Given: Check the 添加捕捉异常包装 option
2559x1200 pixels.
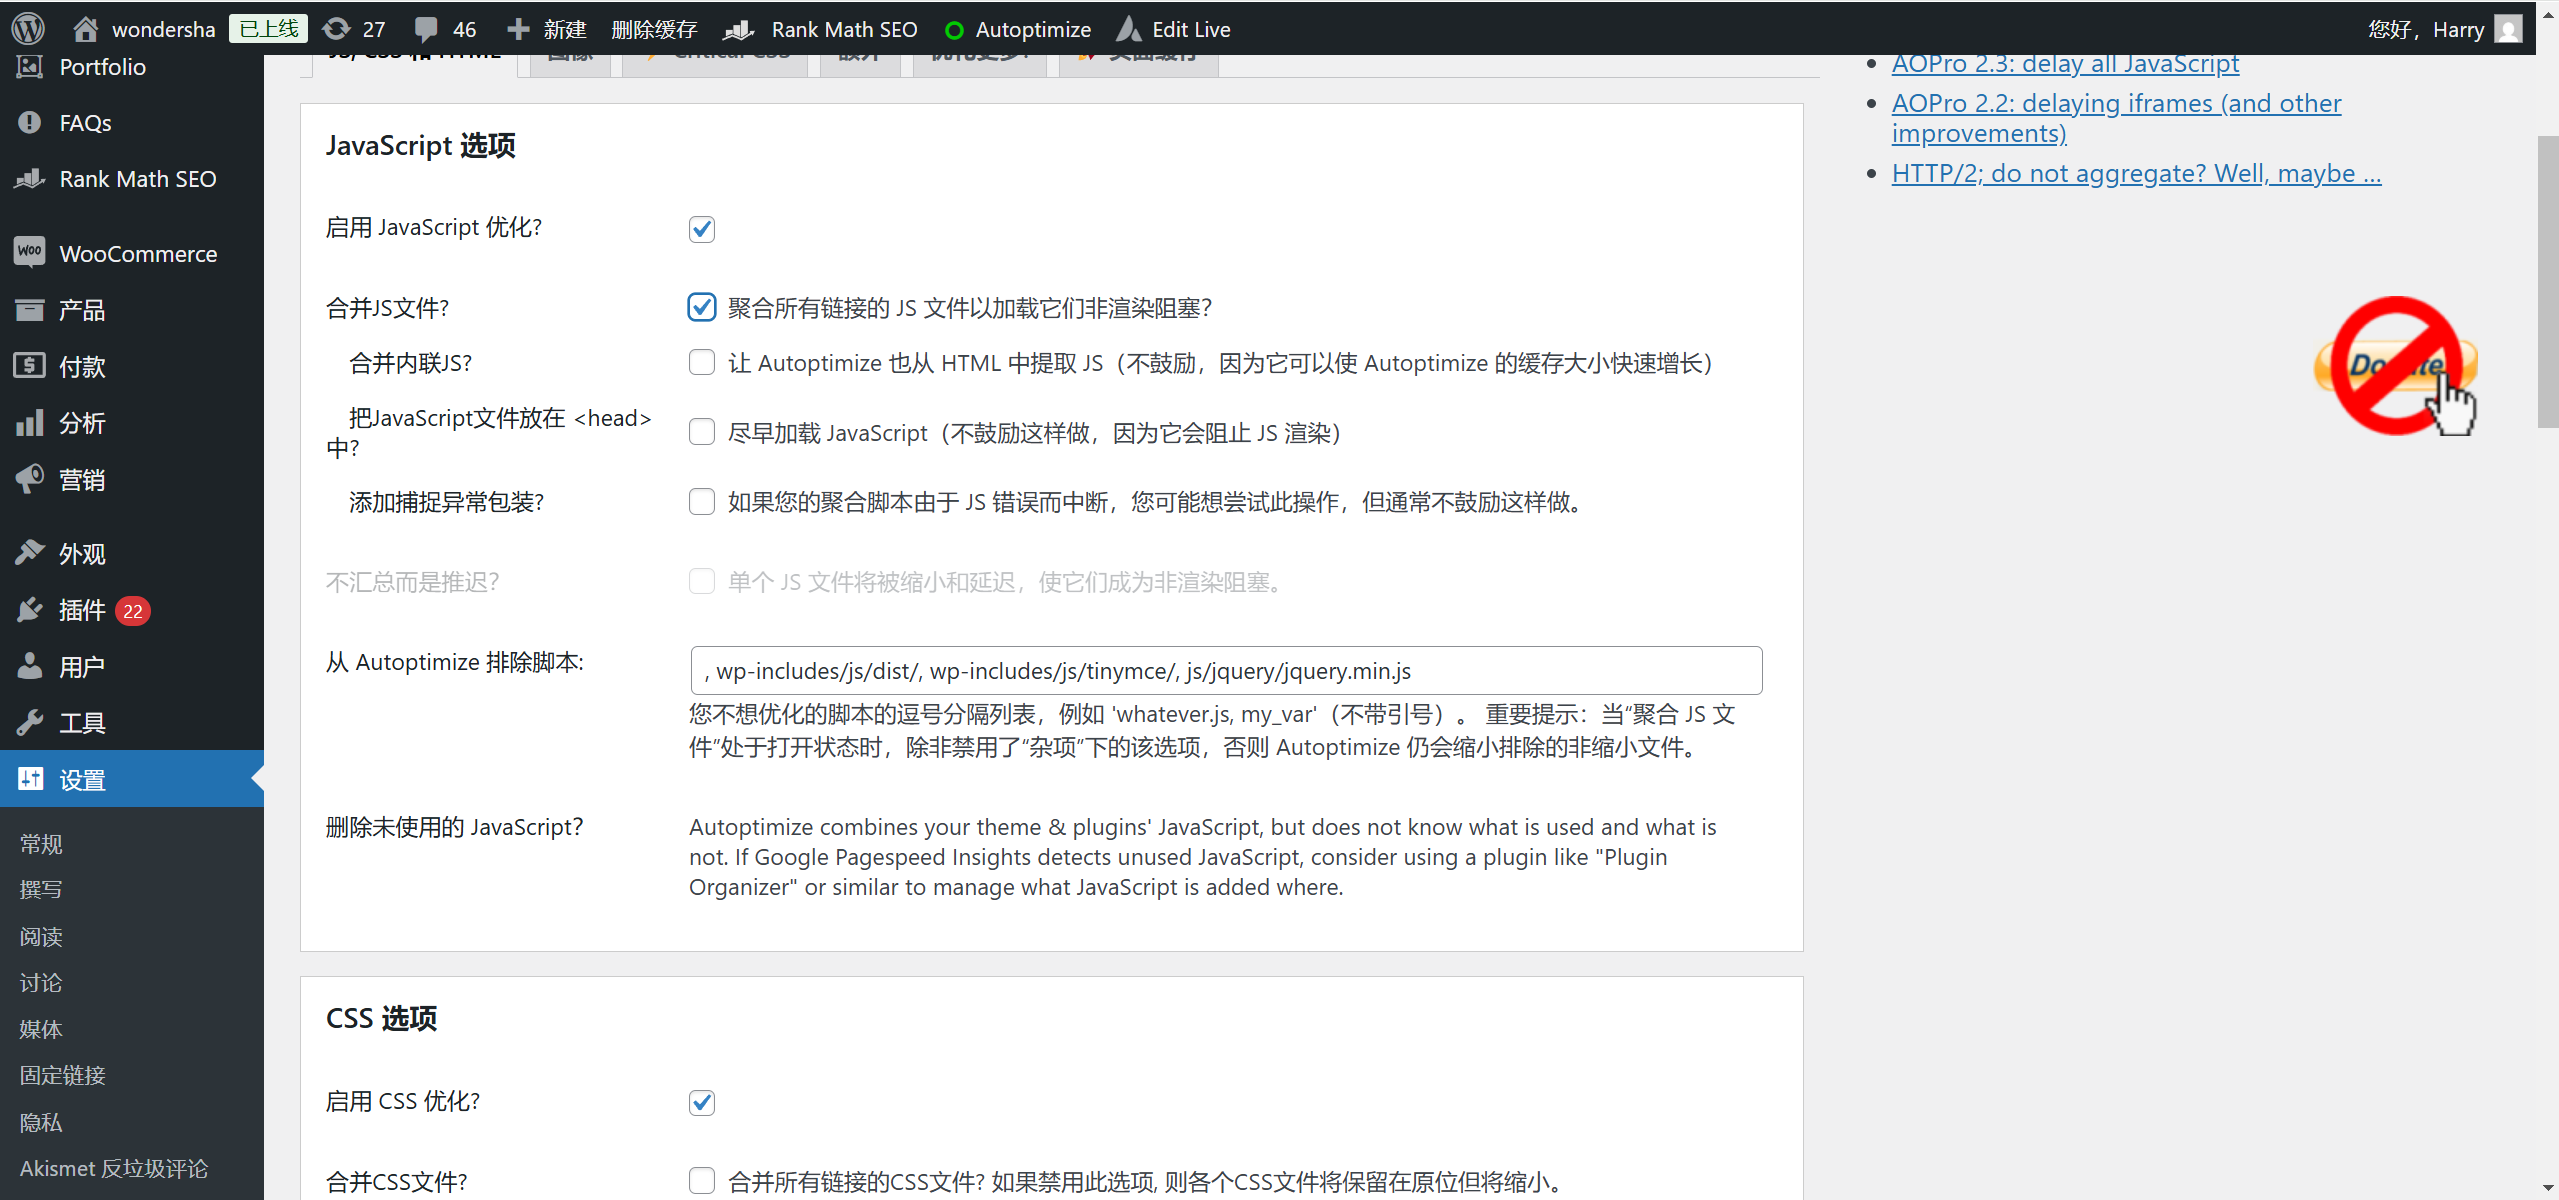Looking at the screenshot, I should (x=701, y=502).
